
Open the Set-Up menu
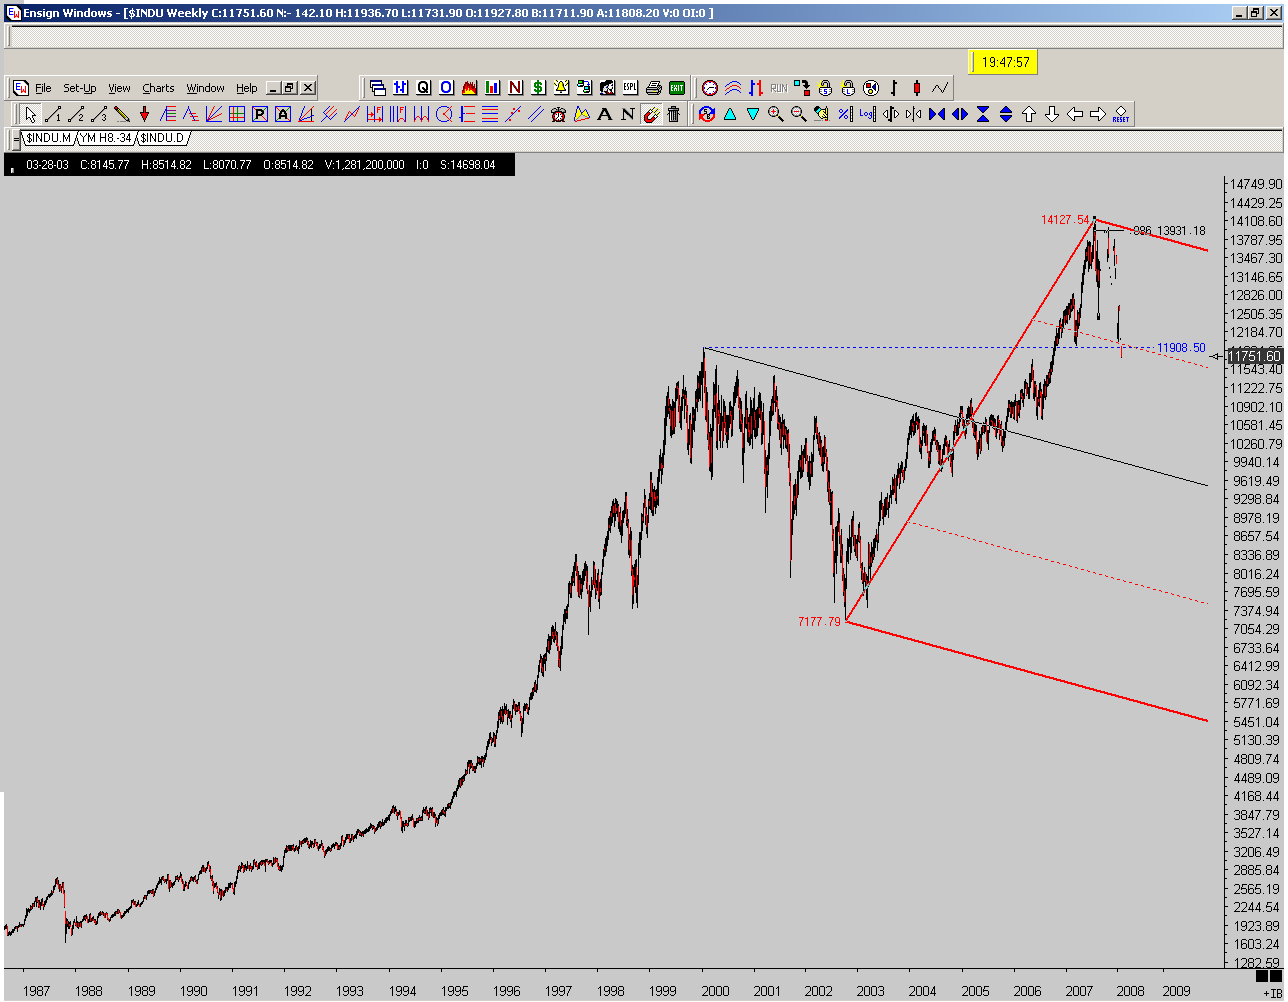point(80,88)
